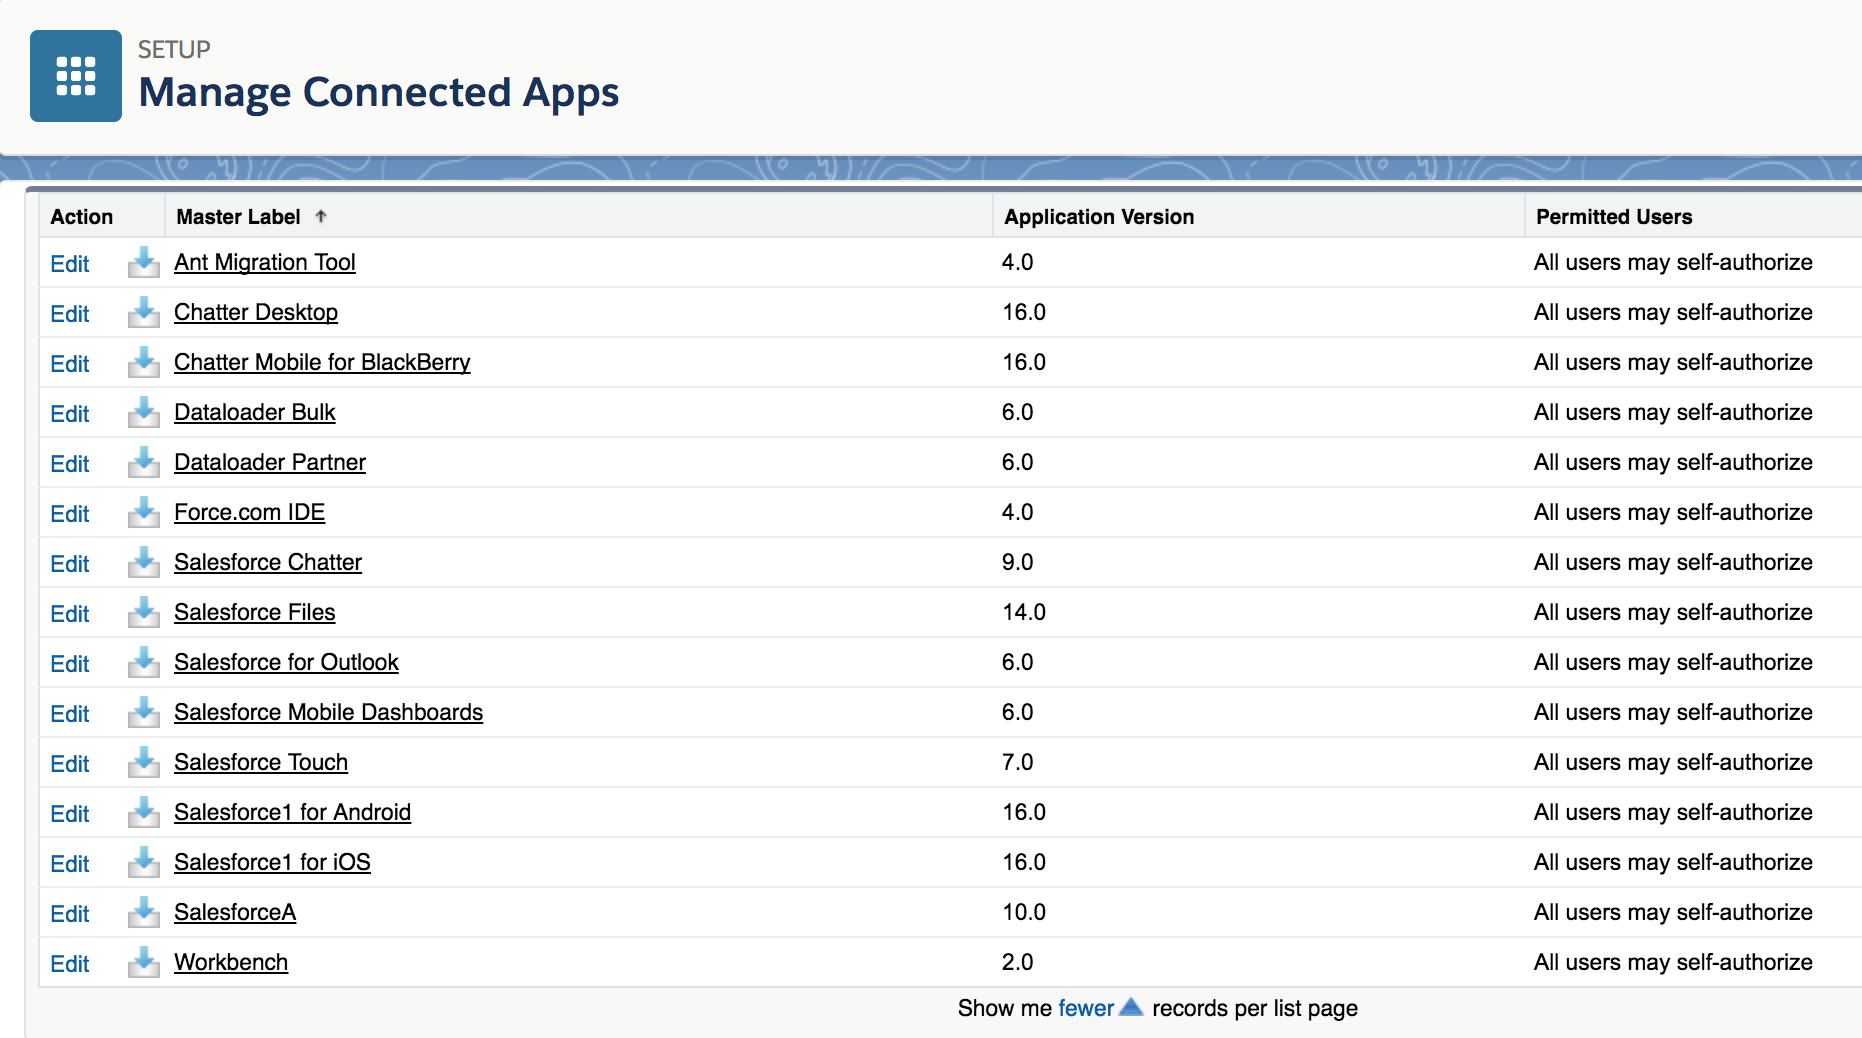The width and height of the screenshot is (1862, 1038).
Task: Edit the Salesforce1 for iOS app
Action: [70, 864]
